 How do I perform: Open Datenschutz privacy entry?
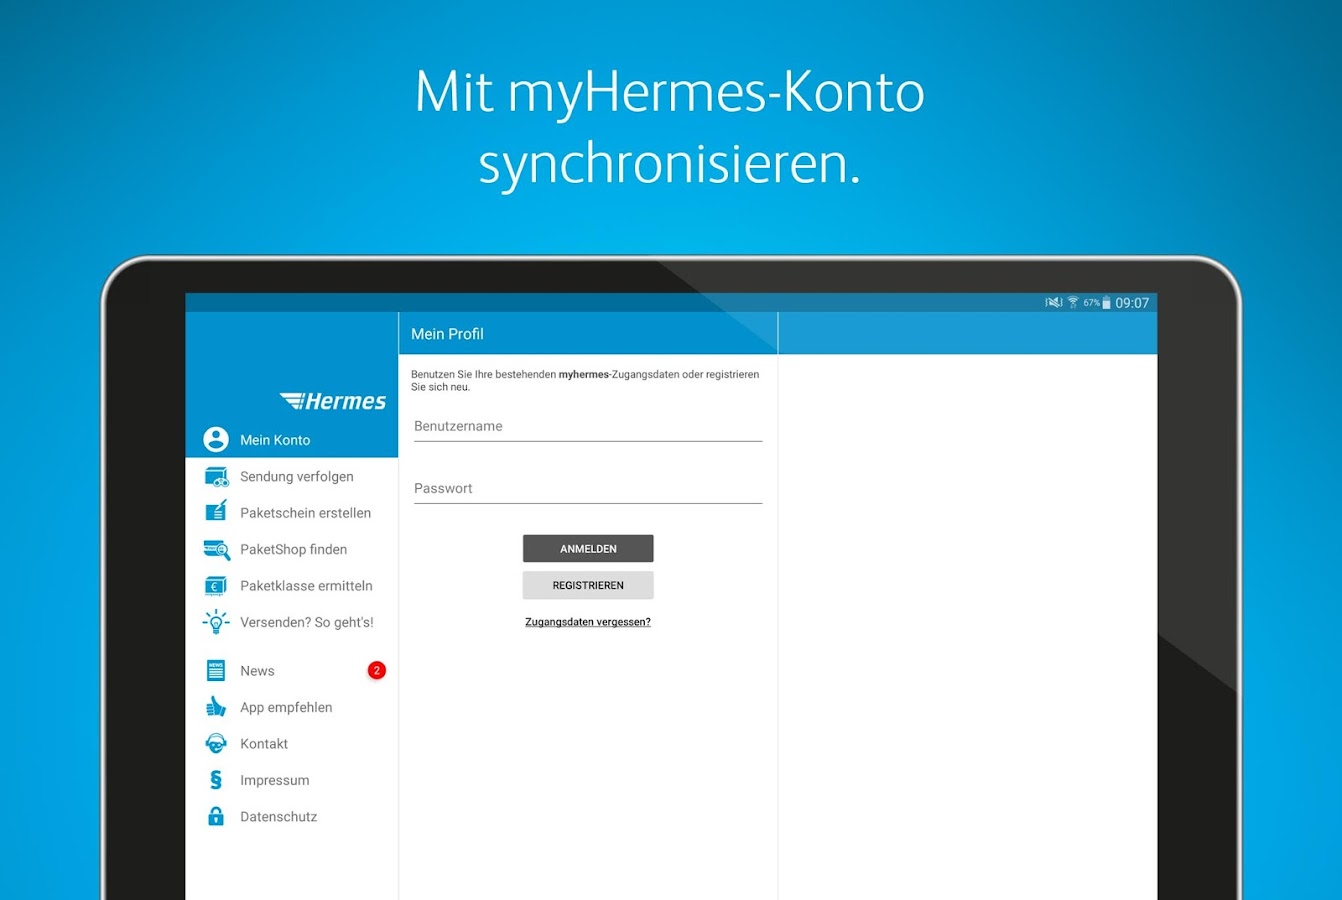[x=292, y=816]
